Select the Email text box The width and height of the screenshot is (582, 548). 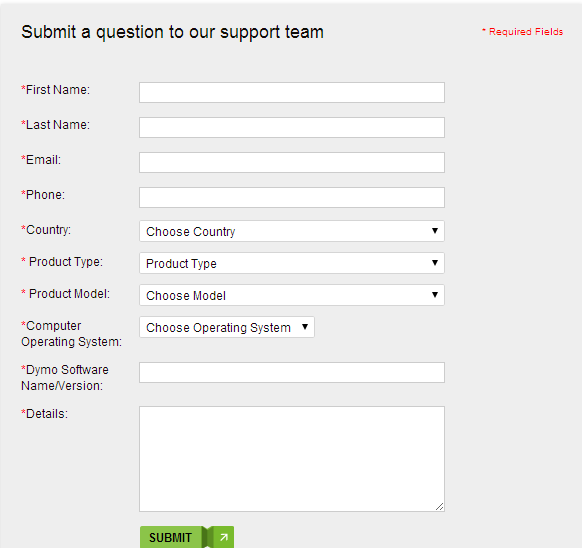pyautogui.click(x=292, y=162)
